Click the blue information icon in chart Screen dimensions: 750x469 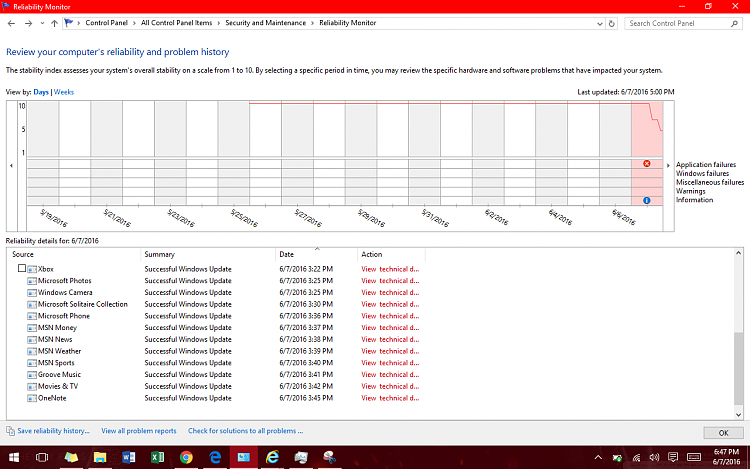point(647,200)
